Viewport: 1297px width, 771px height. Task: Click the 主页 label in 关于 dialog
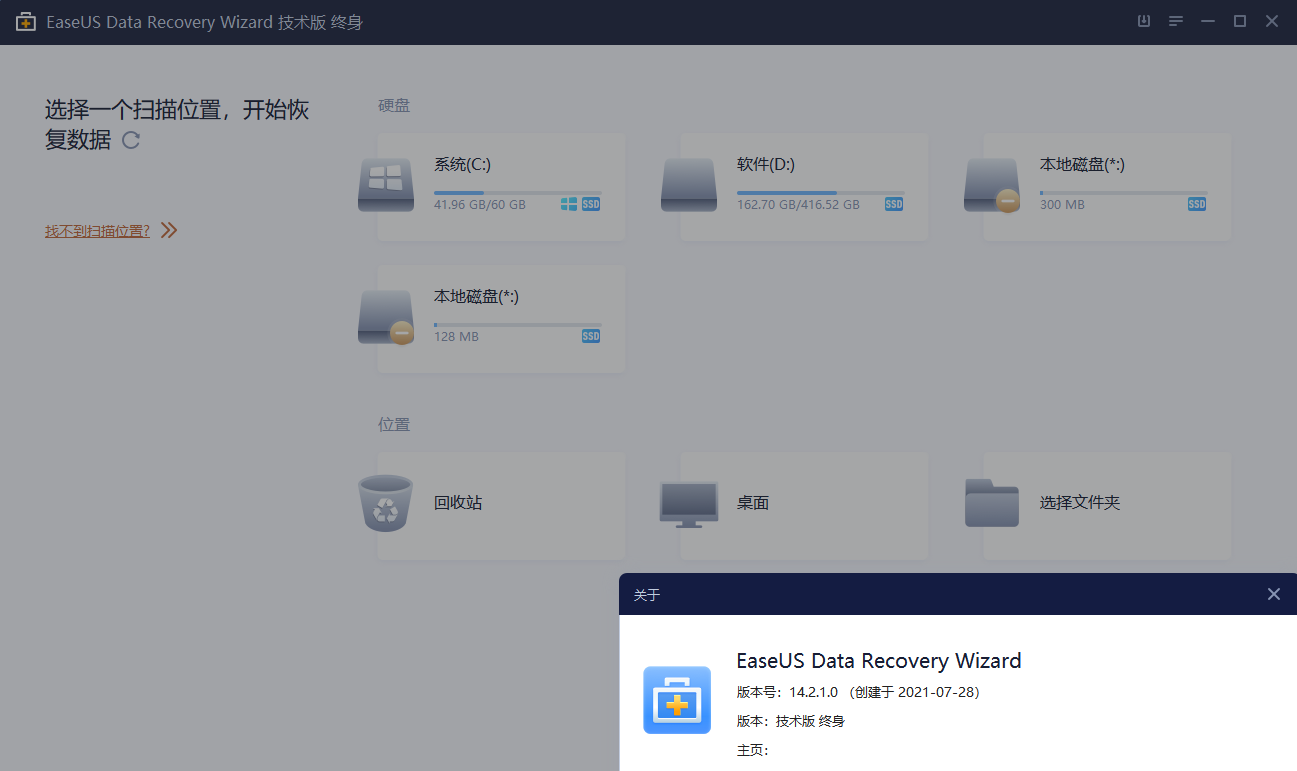(x=752, y=750)
